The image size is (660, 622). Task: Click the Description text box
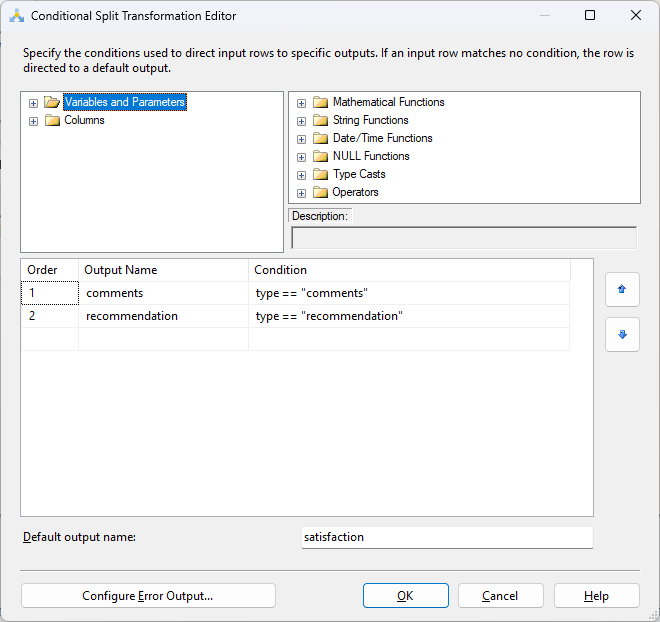(464, 238)
